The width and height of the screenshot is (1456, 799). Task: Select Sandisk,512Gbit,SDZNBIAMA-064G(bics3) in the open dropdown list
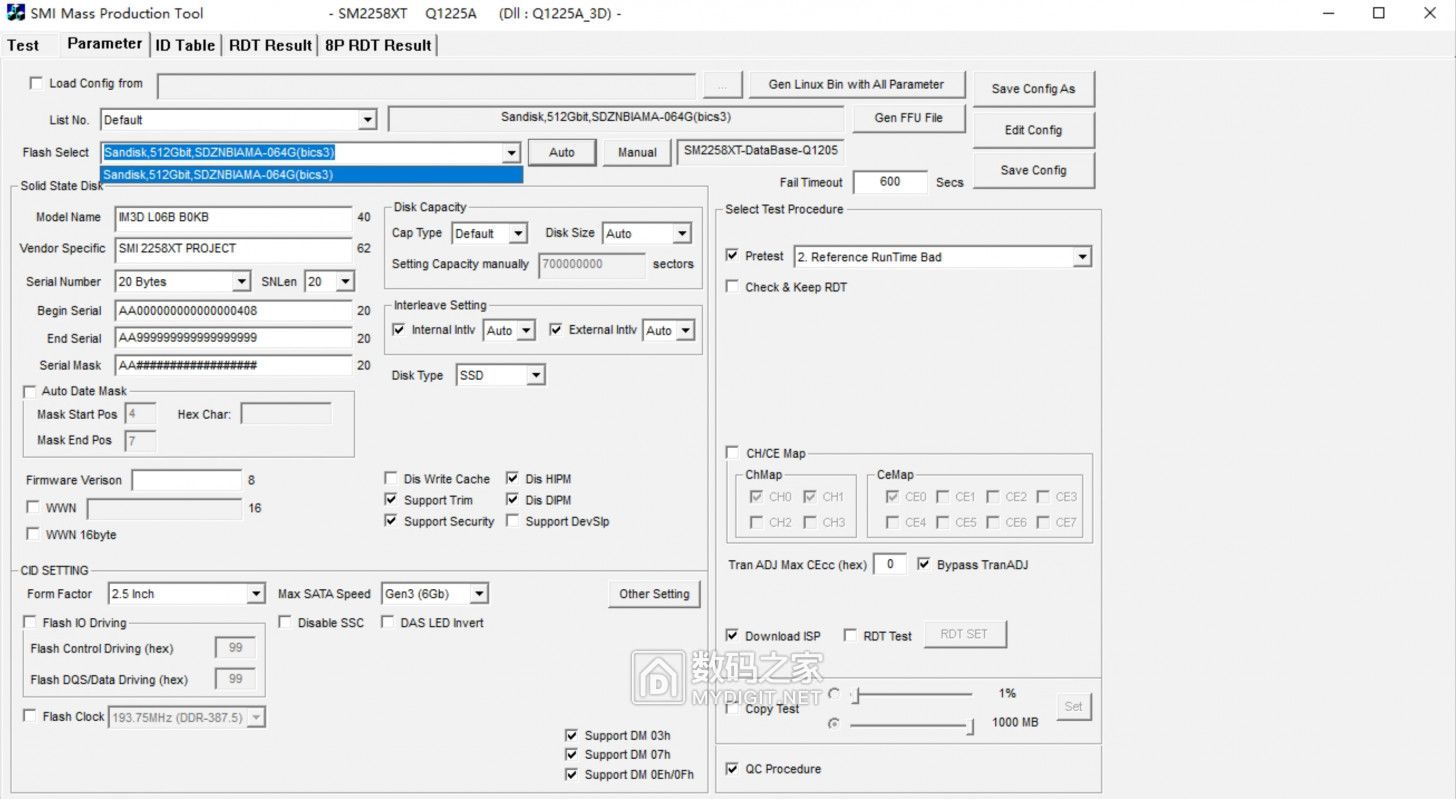click(x=312, y=175)
